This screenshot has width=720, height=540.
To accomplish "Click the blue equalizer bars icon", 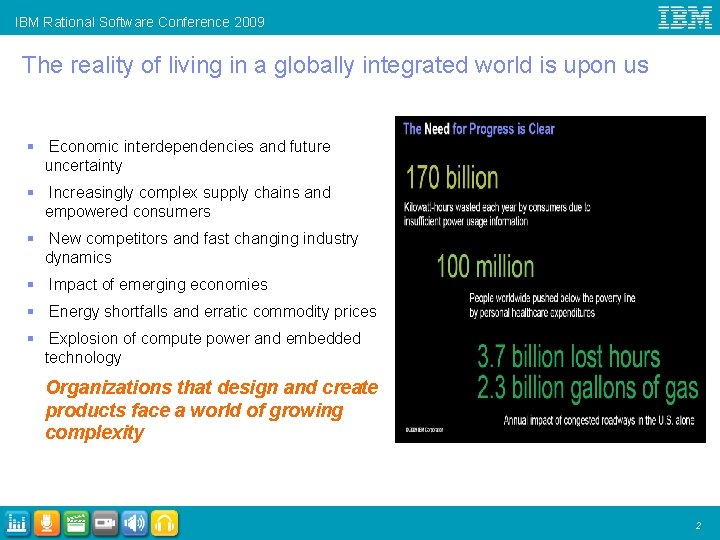I will coord(17,523).
